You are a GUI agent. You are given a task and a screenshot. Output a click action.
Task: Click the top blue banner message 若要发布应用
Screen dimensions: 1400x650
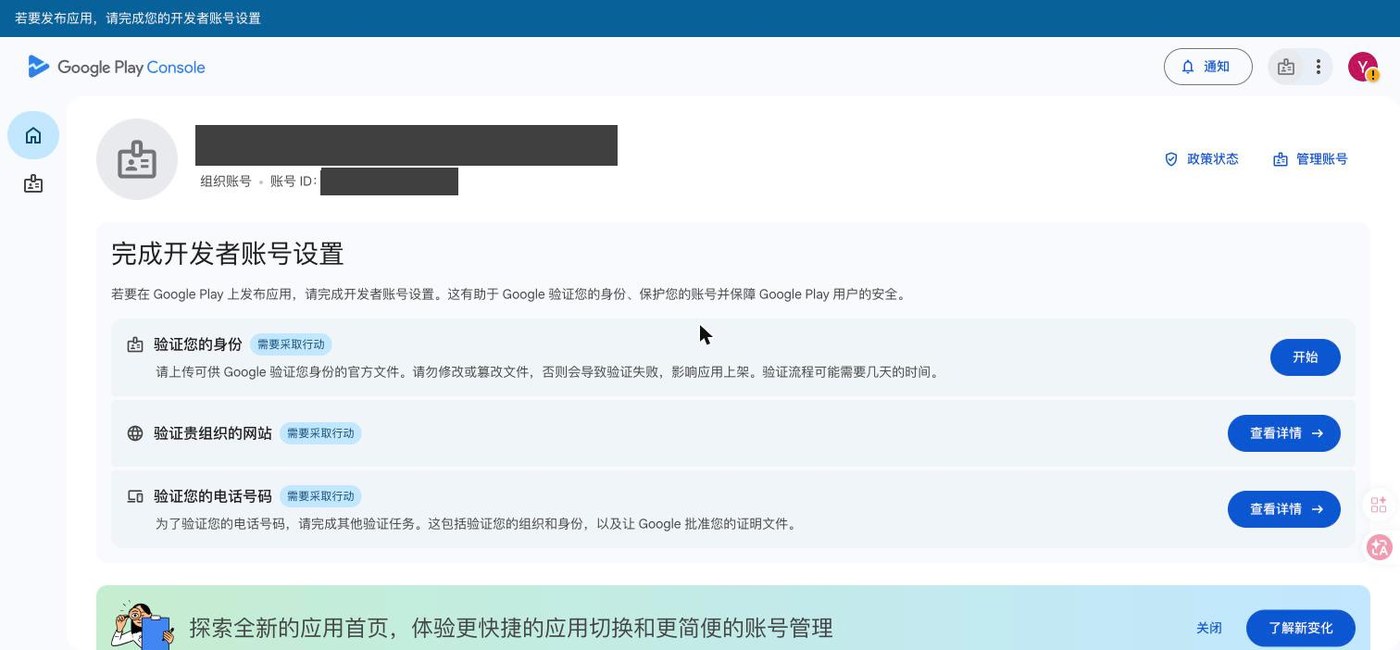click(x=138, y=18)
